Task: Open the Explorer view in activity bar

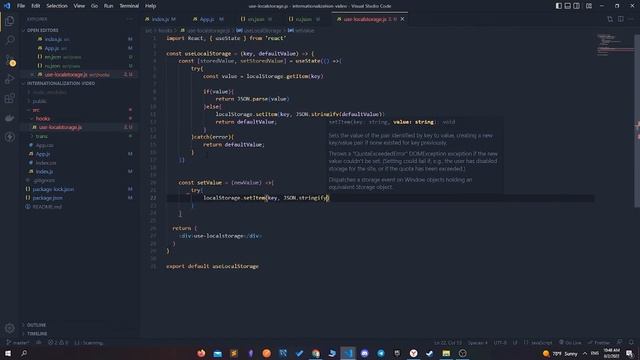Action: click(9, 20)
